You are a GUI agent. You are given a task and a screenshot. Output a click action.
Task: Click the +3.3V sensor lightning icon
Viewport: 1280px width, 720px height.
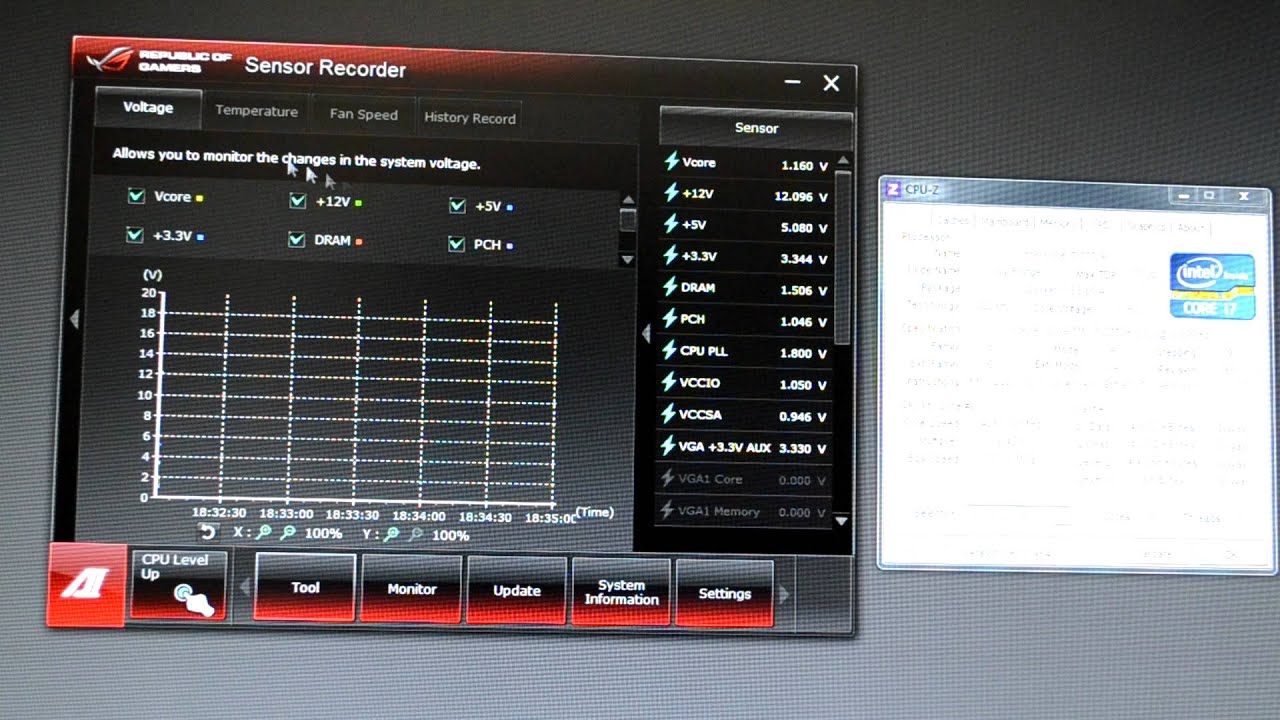672,256
